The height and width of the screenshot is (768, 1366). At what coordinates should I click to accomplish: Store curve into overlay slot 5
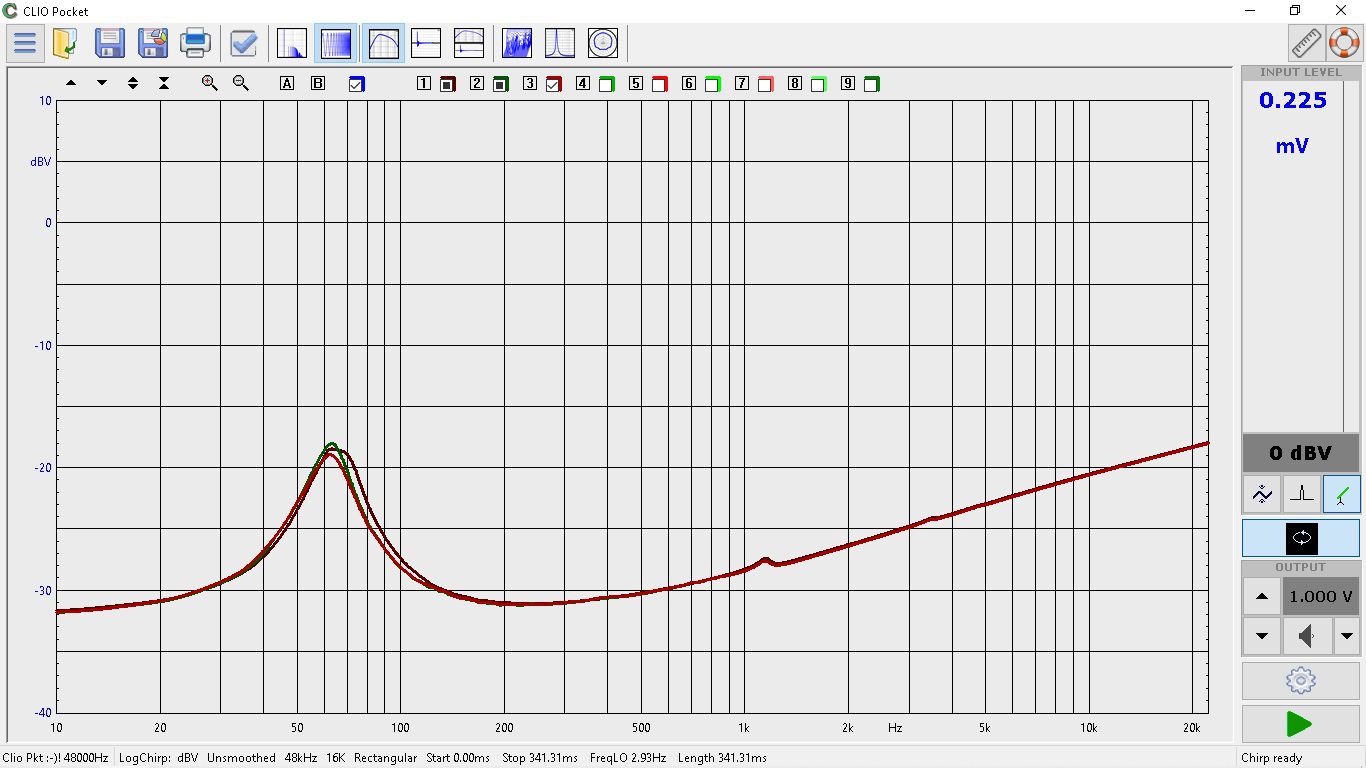tap(636, 83)
